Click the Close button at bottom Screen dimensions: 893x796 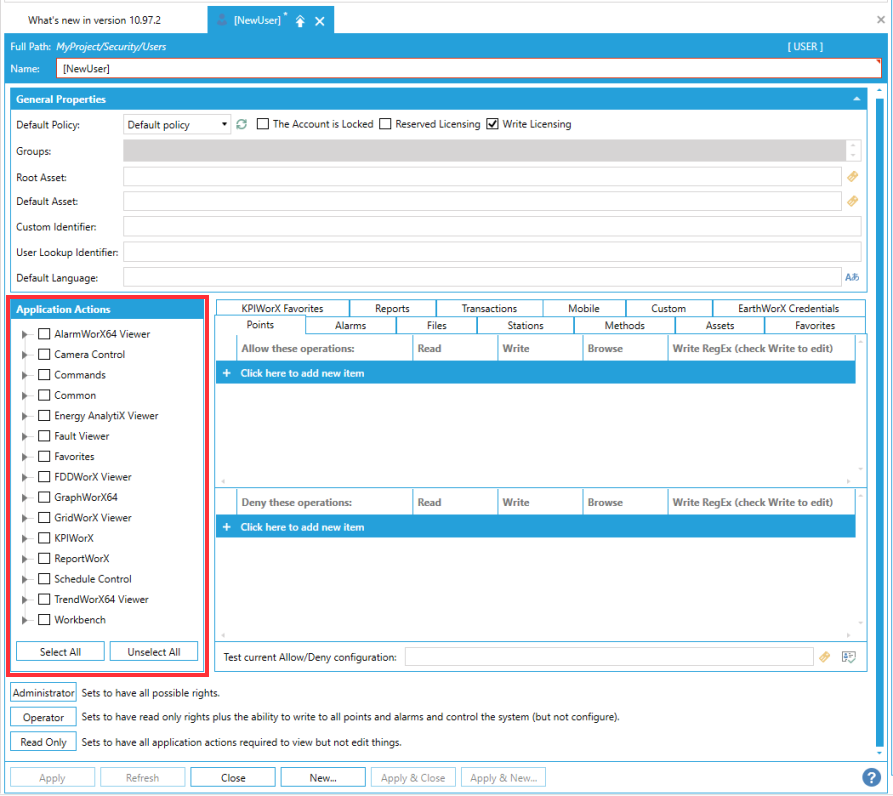pyautogui.click(x=233, y=777)
